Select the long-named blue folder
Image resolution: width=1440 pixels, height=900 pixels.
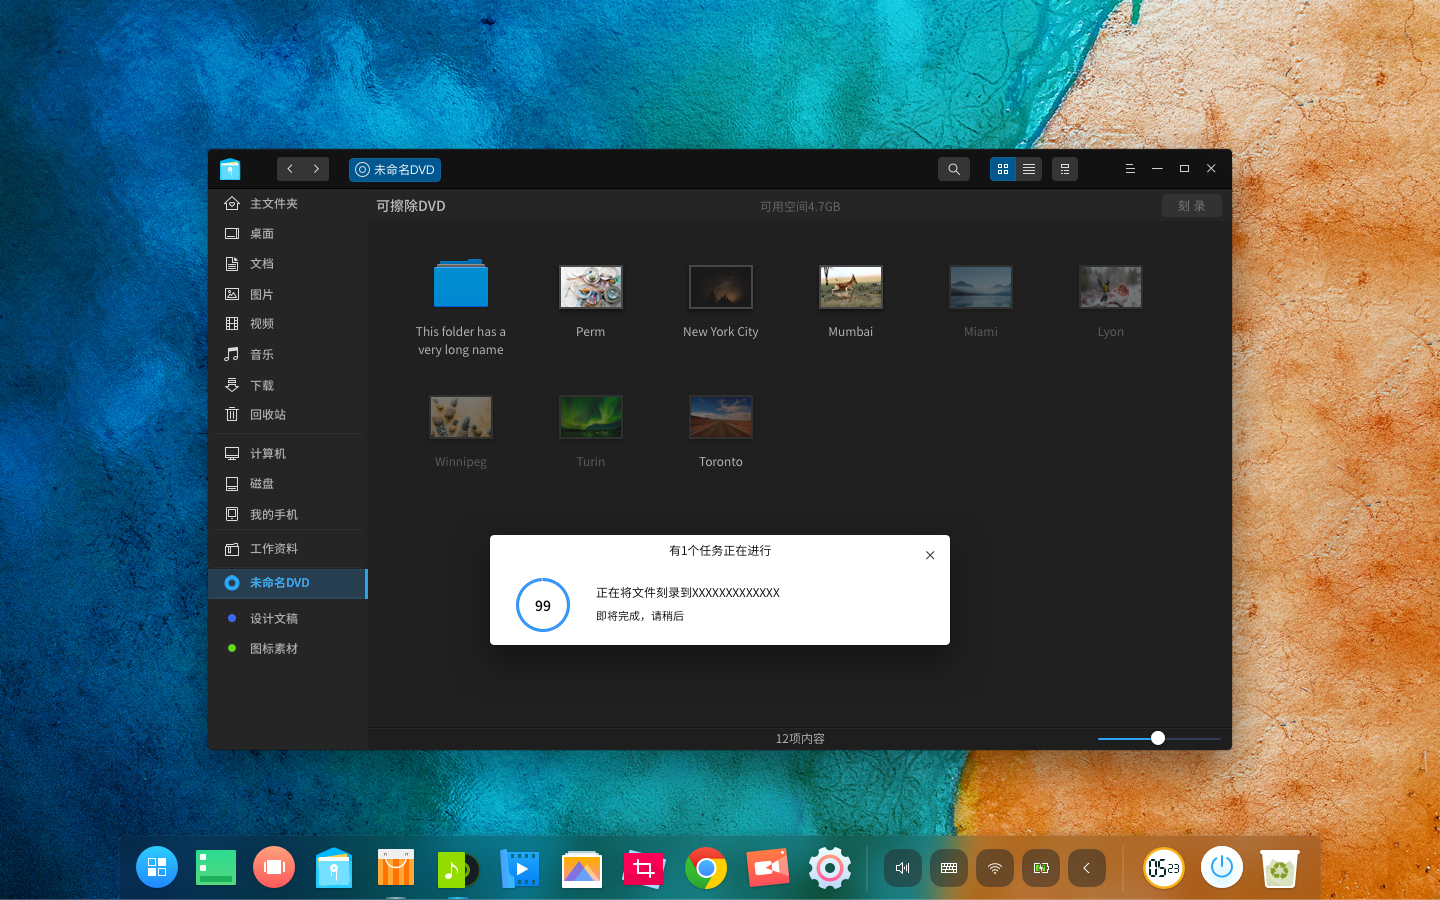click(461, 285)
